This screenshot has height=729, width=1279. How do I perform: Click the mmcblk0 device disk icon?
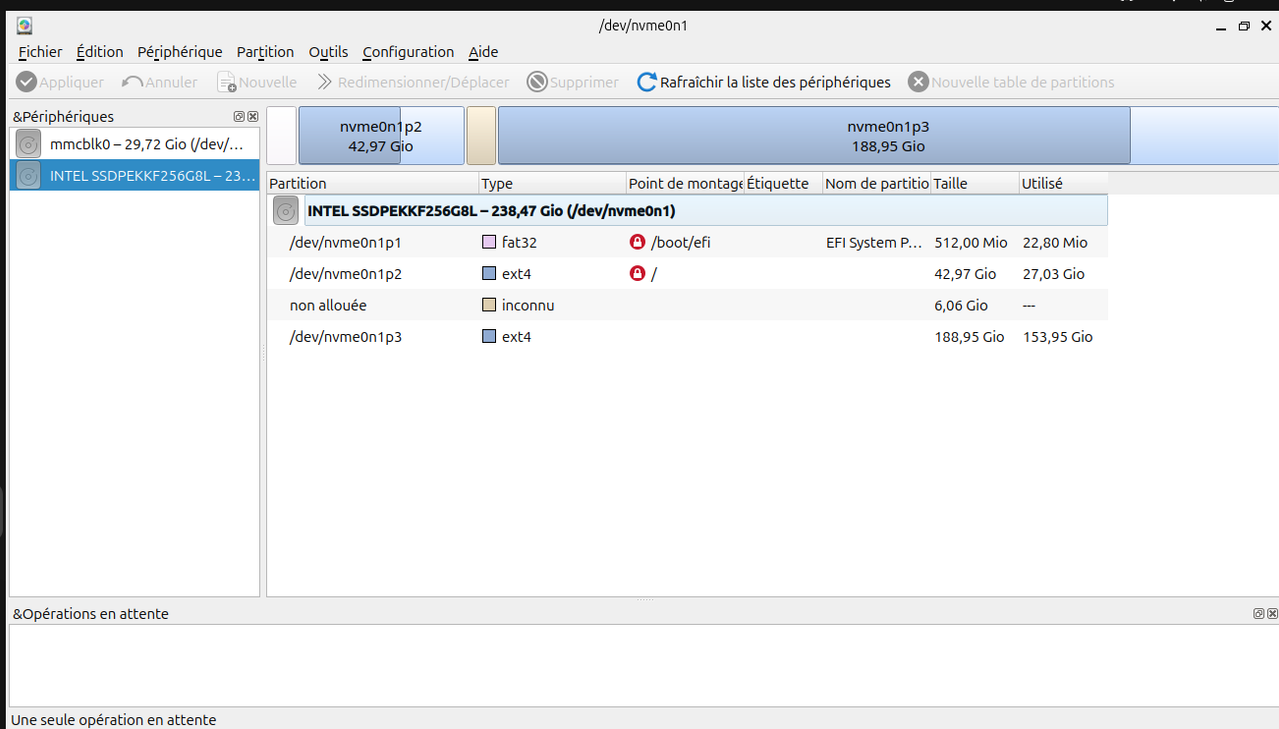pos(28,144)
